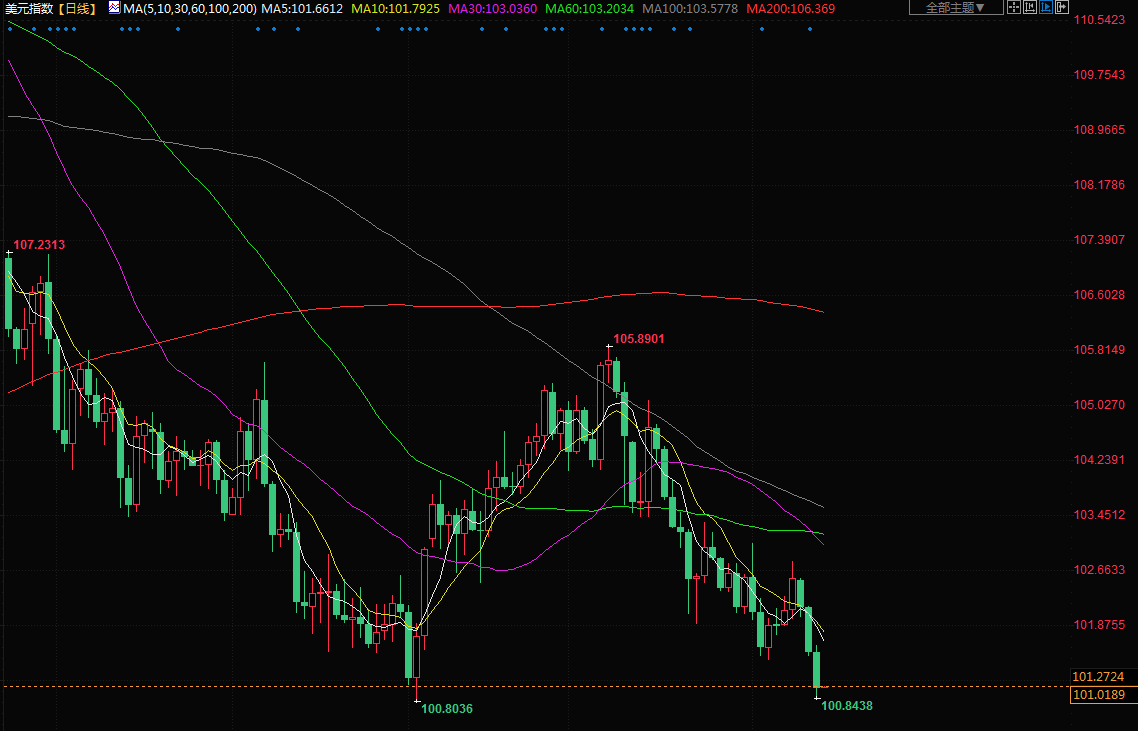Screen dimensions: 1138x731
Task: Click the MA5:101.6612 legend value
Action: [x=303, y=8]
